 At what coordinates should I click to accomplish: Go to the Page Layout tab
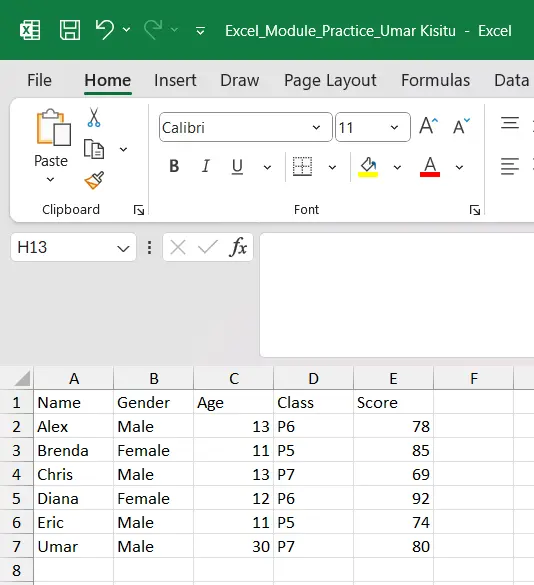click(330, 81)
